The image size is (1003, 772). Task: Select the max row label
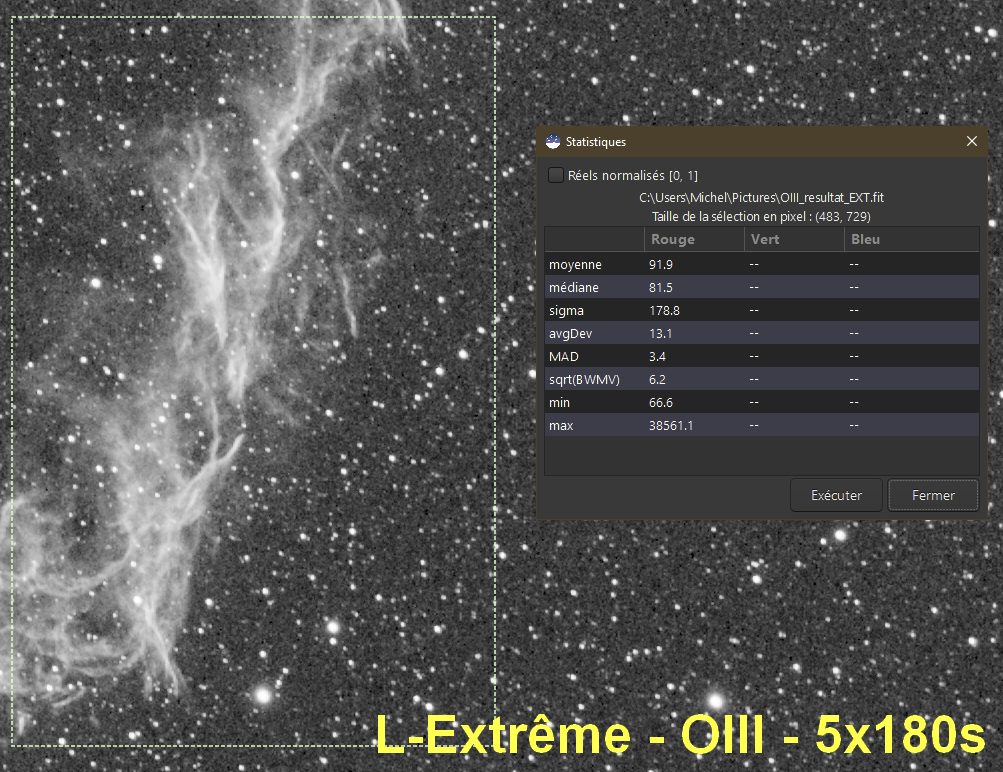[561, 425]
